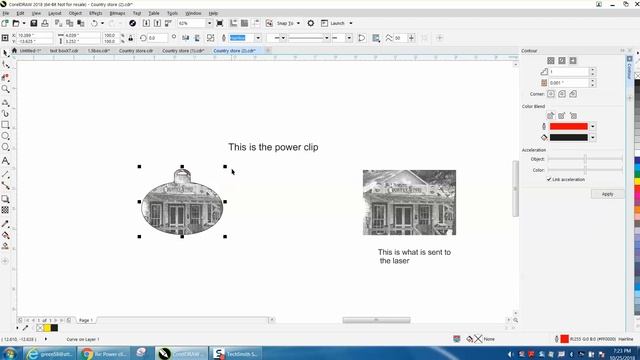Open the end arrowhead dropdown
Image resolution: width=640 pixels, height=360 pixels.
pyautogui.click(x=349, y=38)
